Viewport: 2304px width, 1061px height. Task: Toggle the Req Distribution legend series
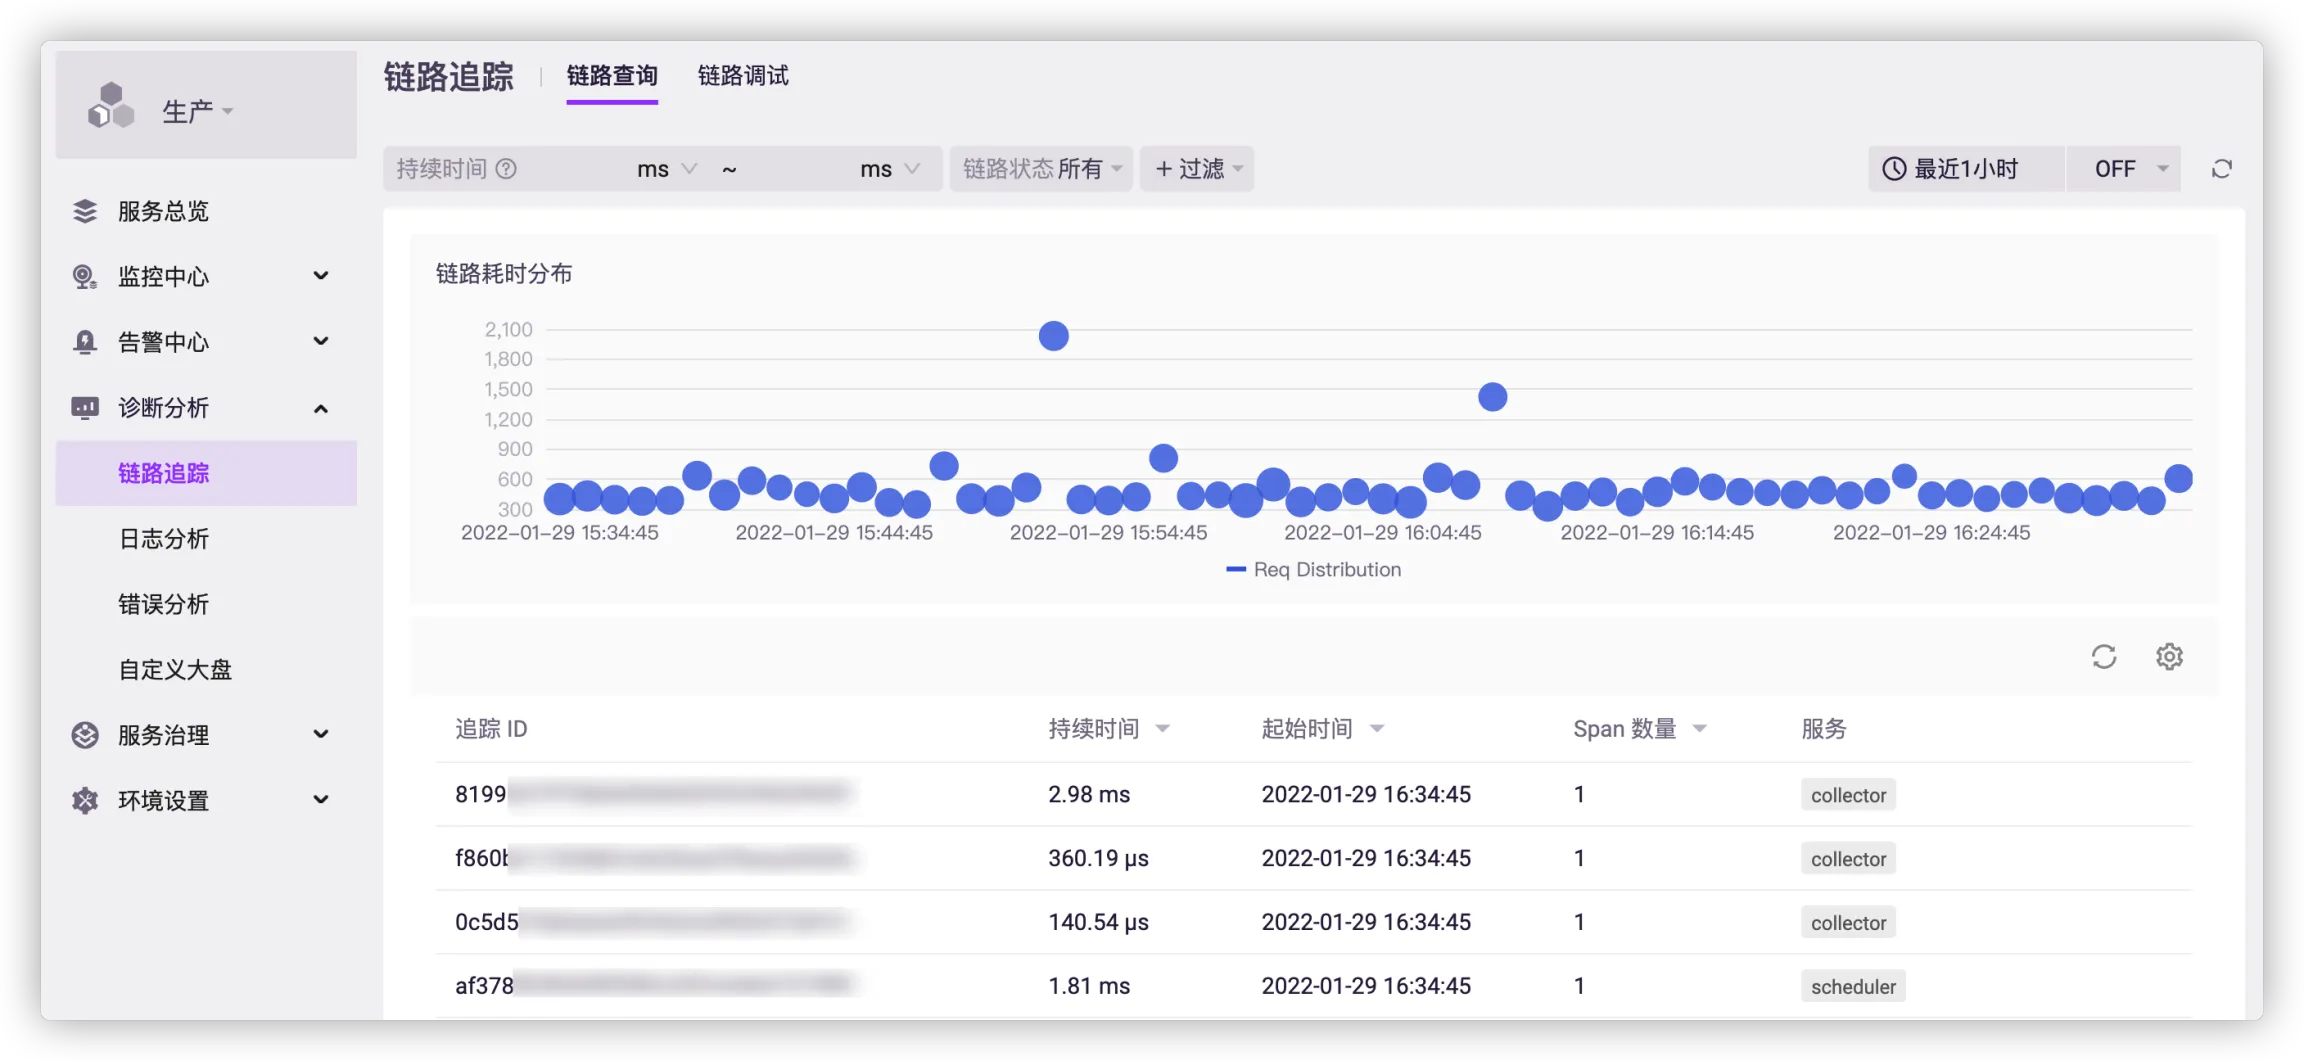(x=1314, y=570)
